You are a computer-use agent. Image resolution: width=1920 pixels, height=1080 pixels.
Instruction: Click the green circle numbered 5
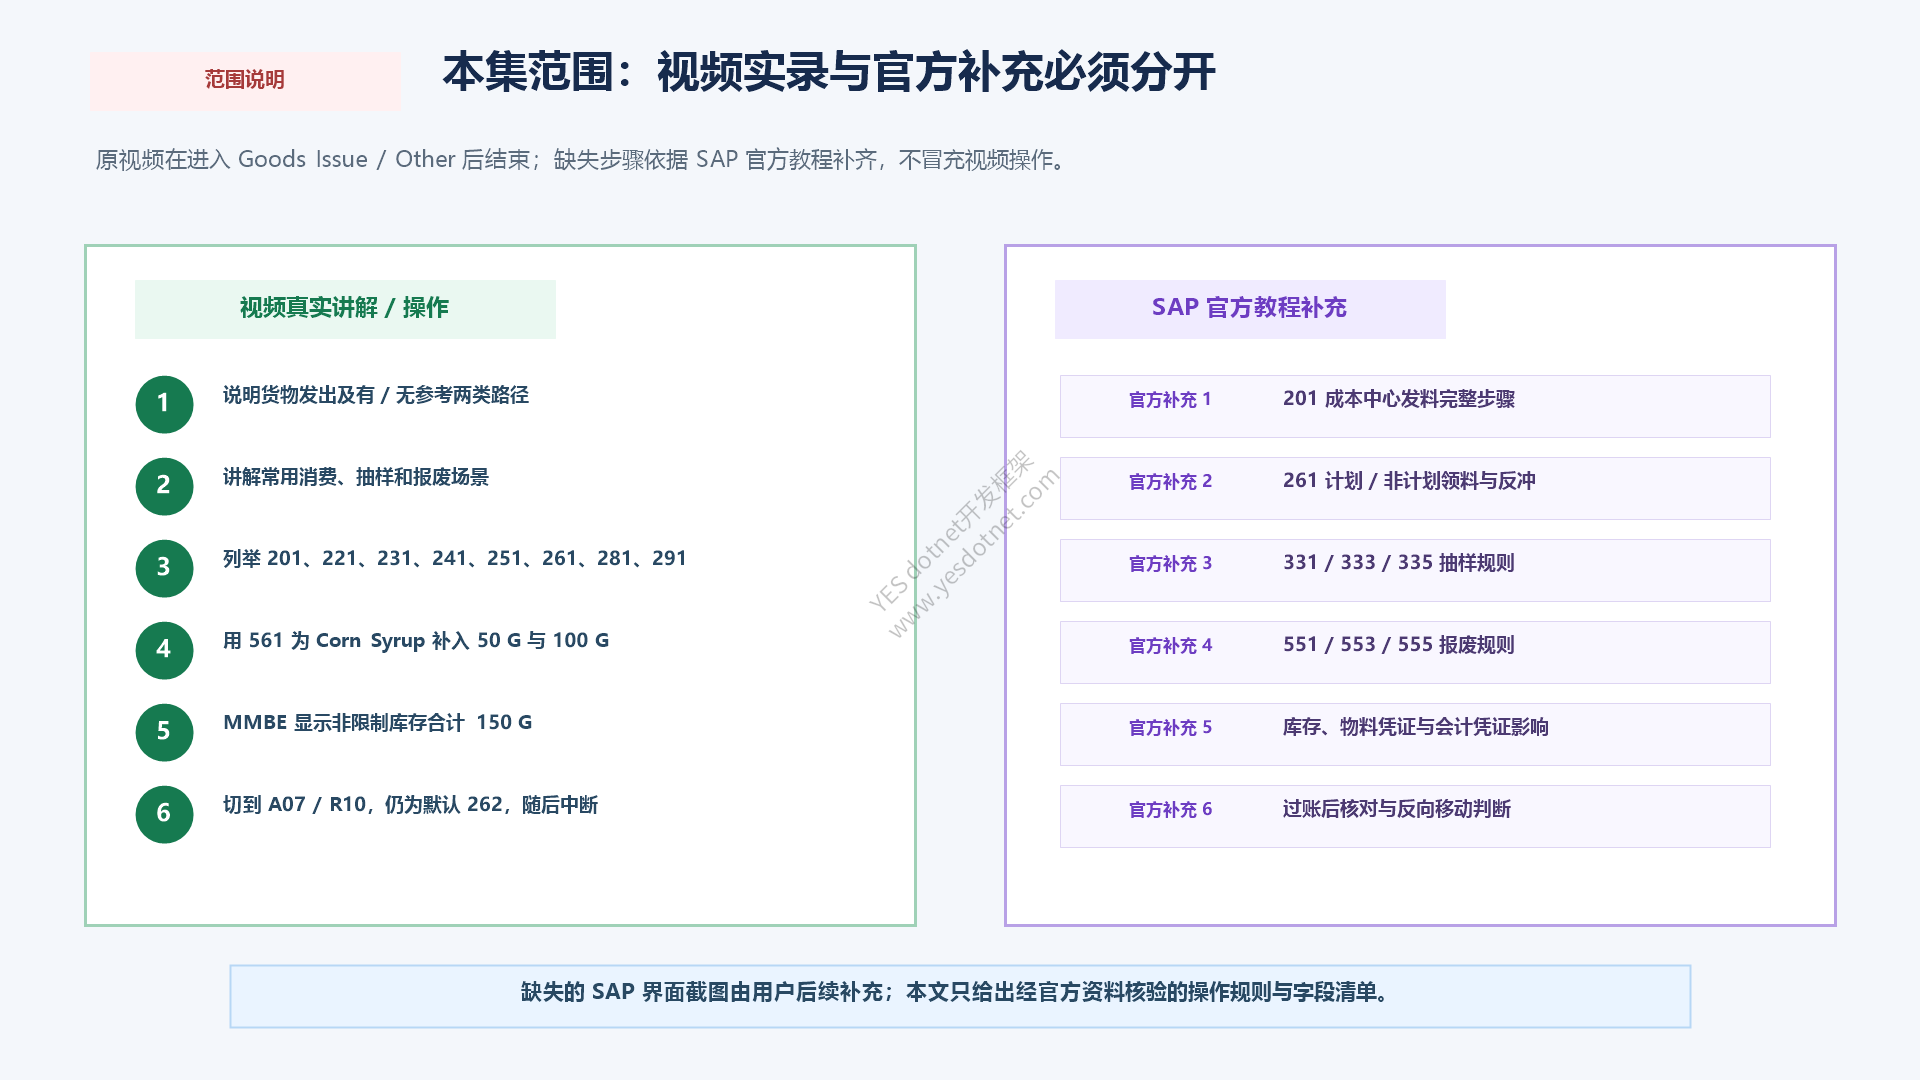click(164, 732)
